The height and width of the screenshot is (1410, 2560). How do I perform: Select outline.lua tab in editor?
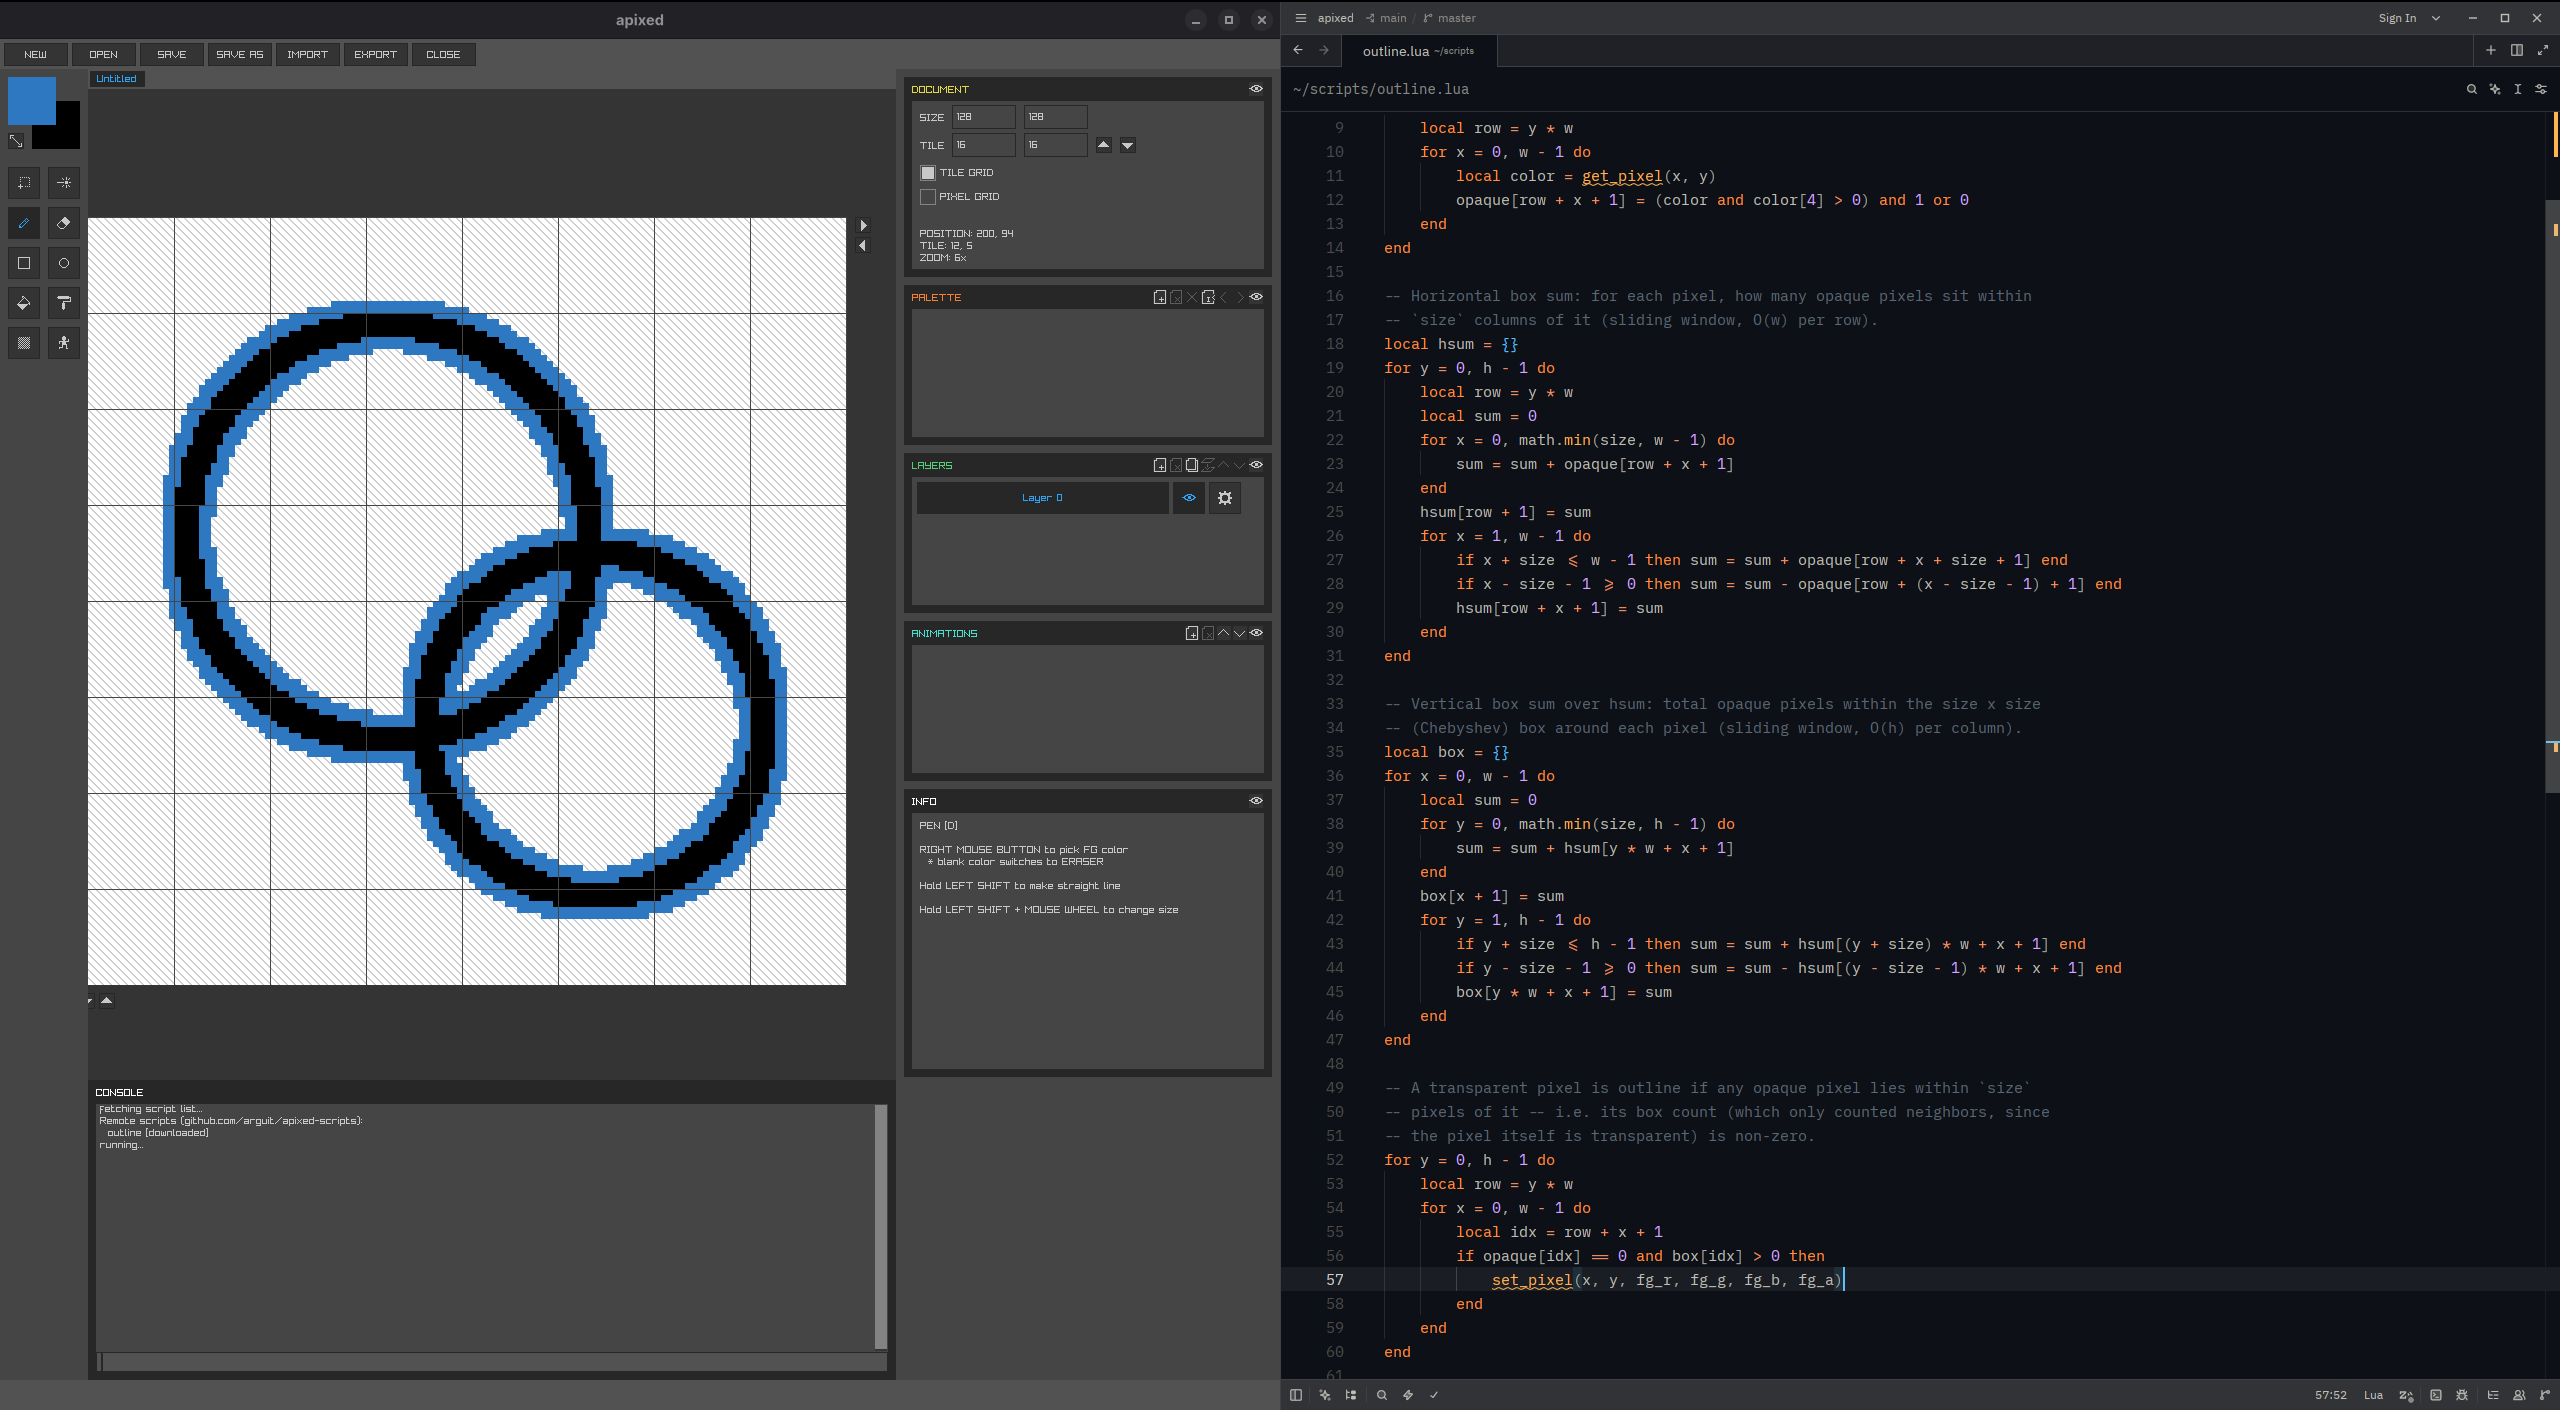pos(1417,51)
